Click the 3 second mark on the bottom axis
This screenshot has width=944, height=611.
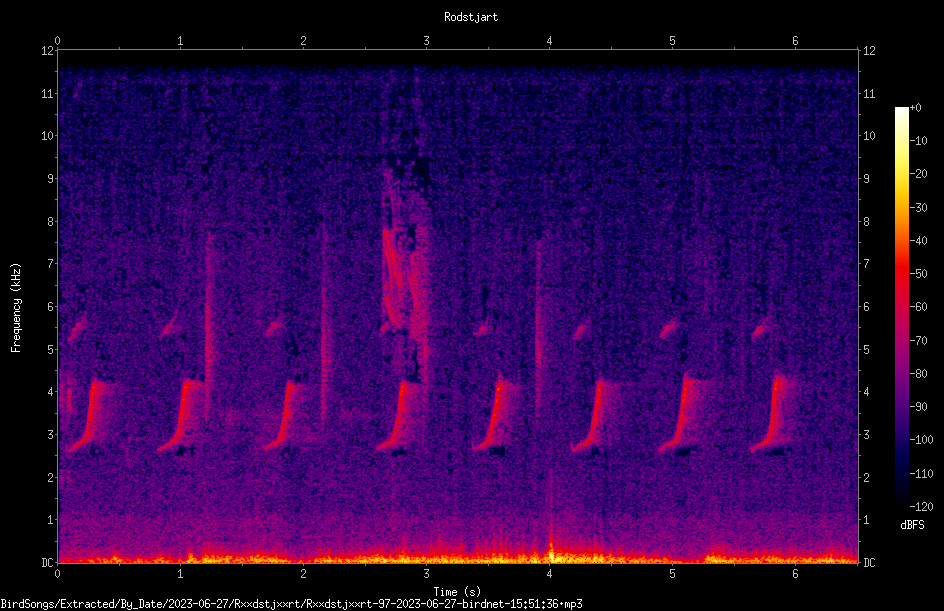pos(426,574)
